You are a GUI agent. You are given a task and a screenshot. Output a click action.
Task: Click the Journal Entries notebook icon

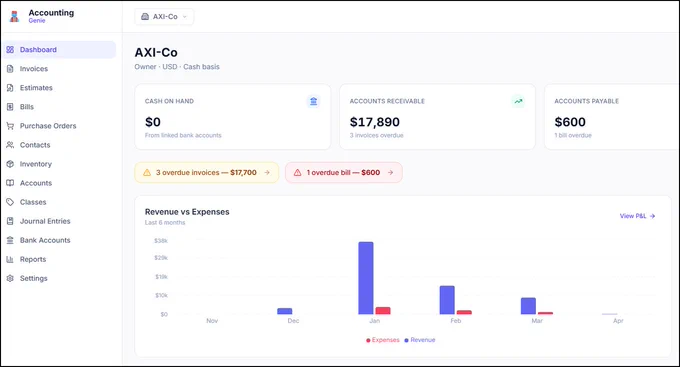[x=10, y=221]
